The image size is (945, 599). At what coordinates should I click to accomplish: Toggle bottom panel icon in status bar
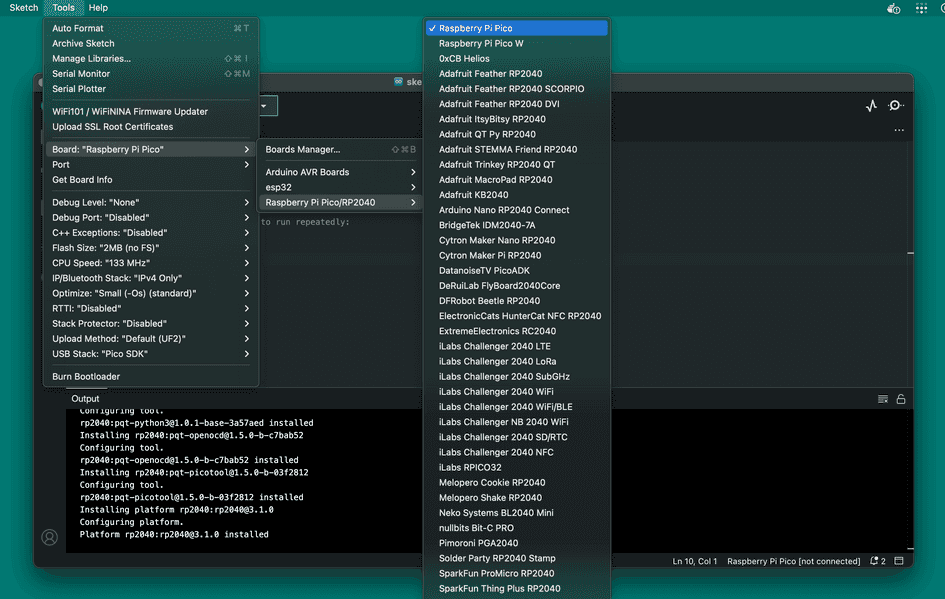(899, 561)
